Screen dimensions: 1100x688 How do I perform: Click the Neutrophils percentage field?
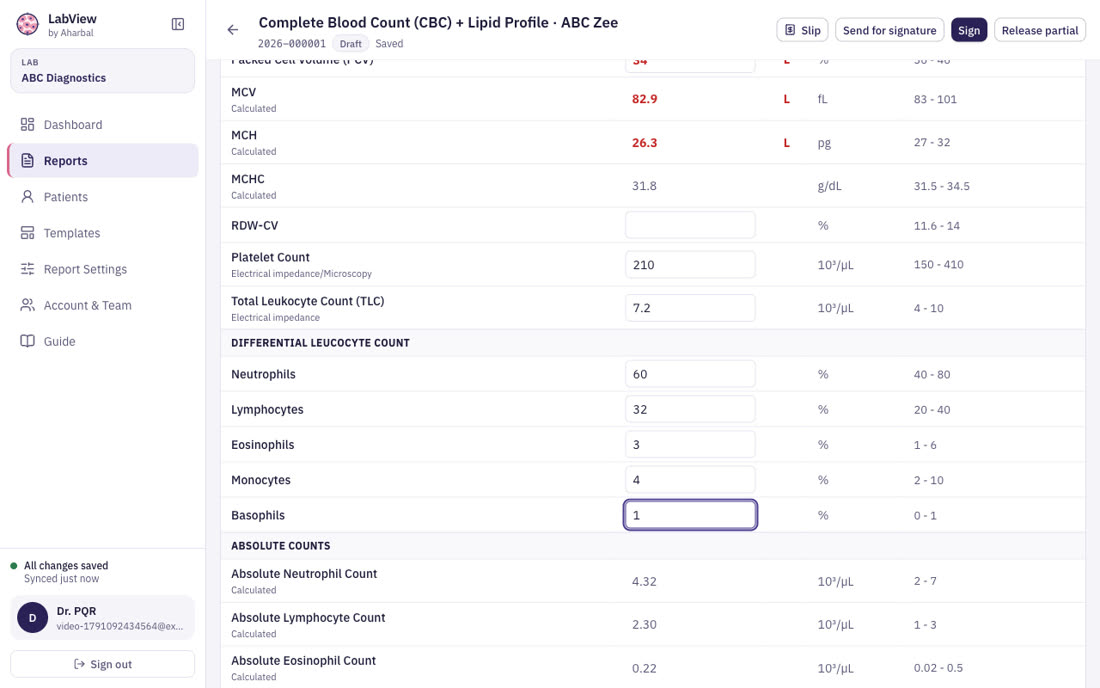click(x=690, y=374)
